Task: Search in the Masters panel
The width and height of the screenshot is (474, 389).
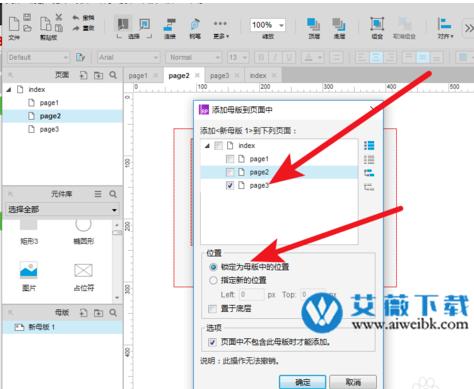Action: coord(113,313)
